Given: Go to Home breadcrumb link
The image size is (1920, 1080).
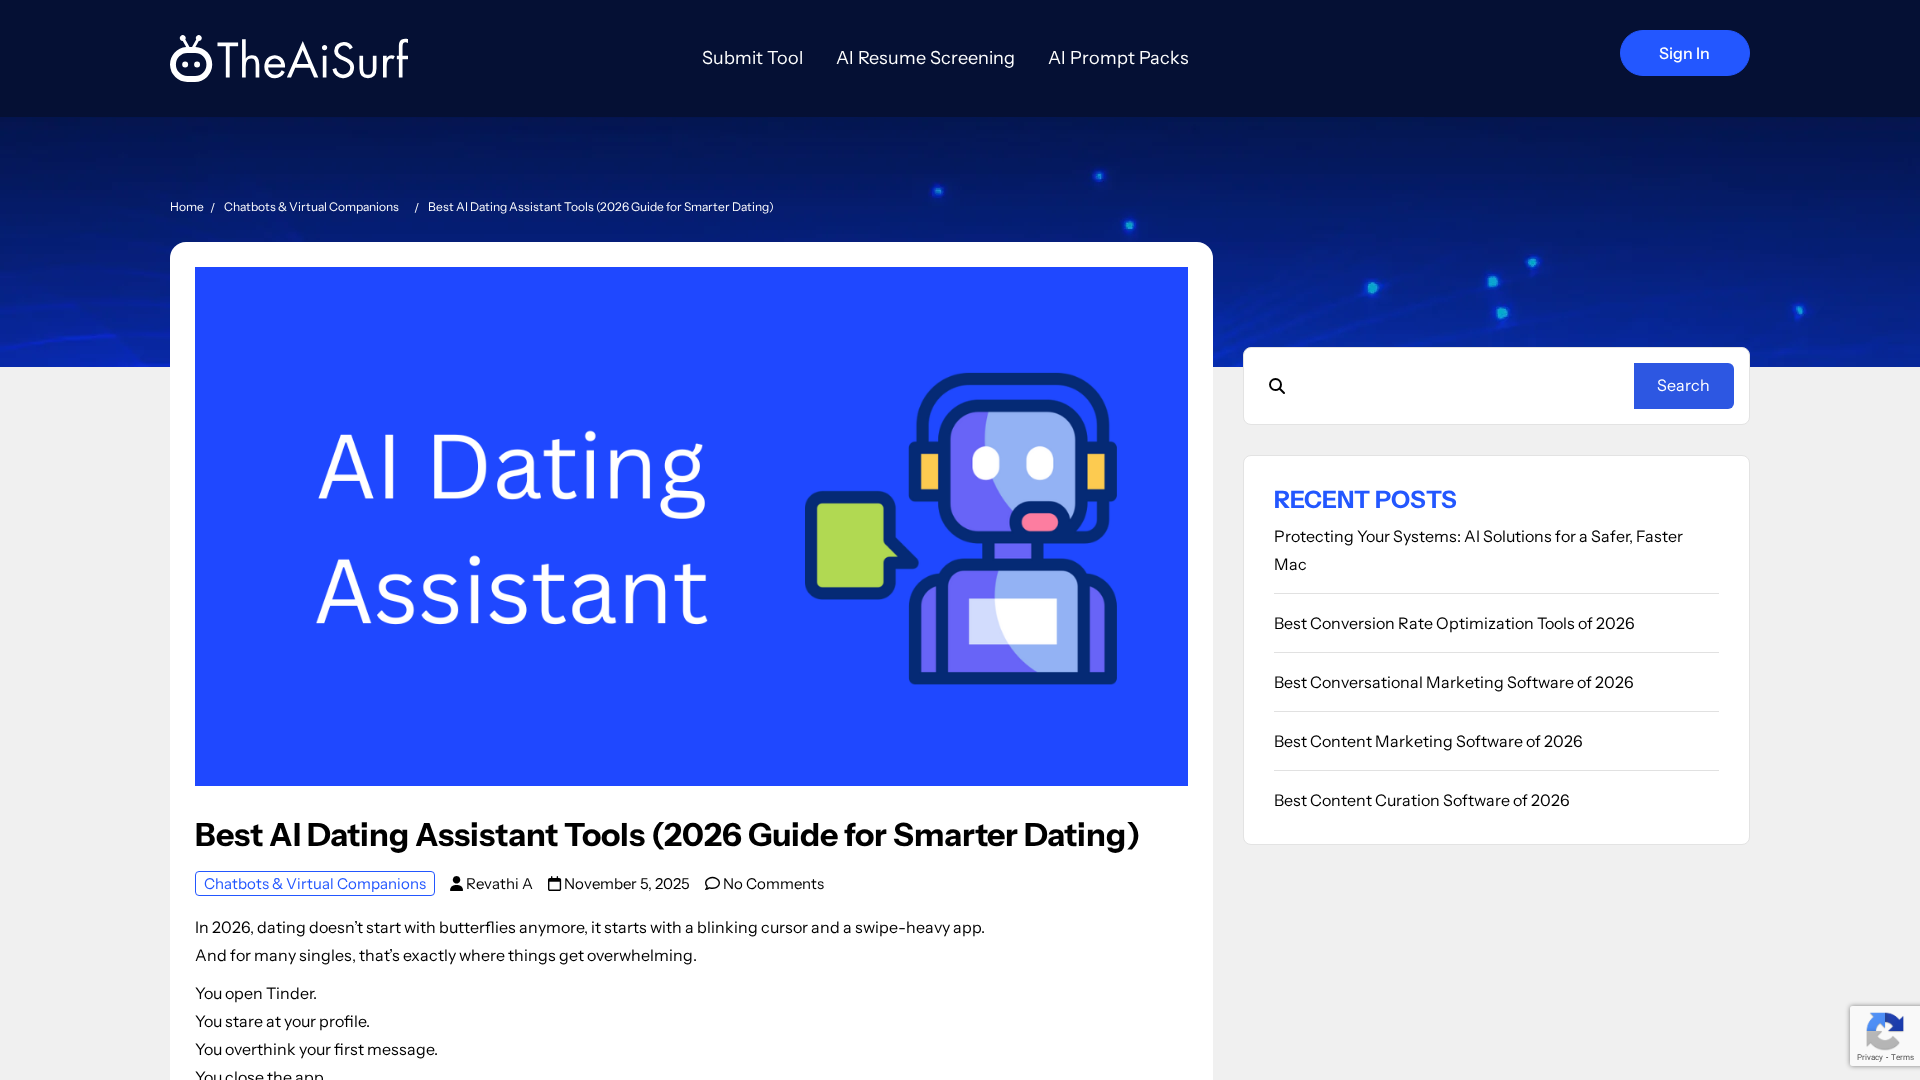Looking at the screenshot, I should click(x=186, y=207).
